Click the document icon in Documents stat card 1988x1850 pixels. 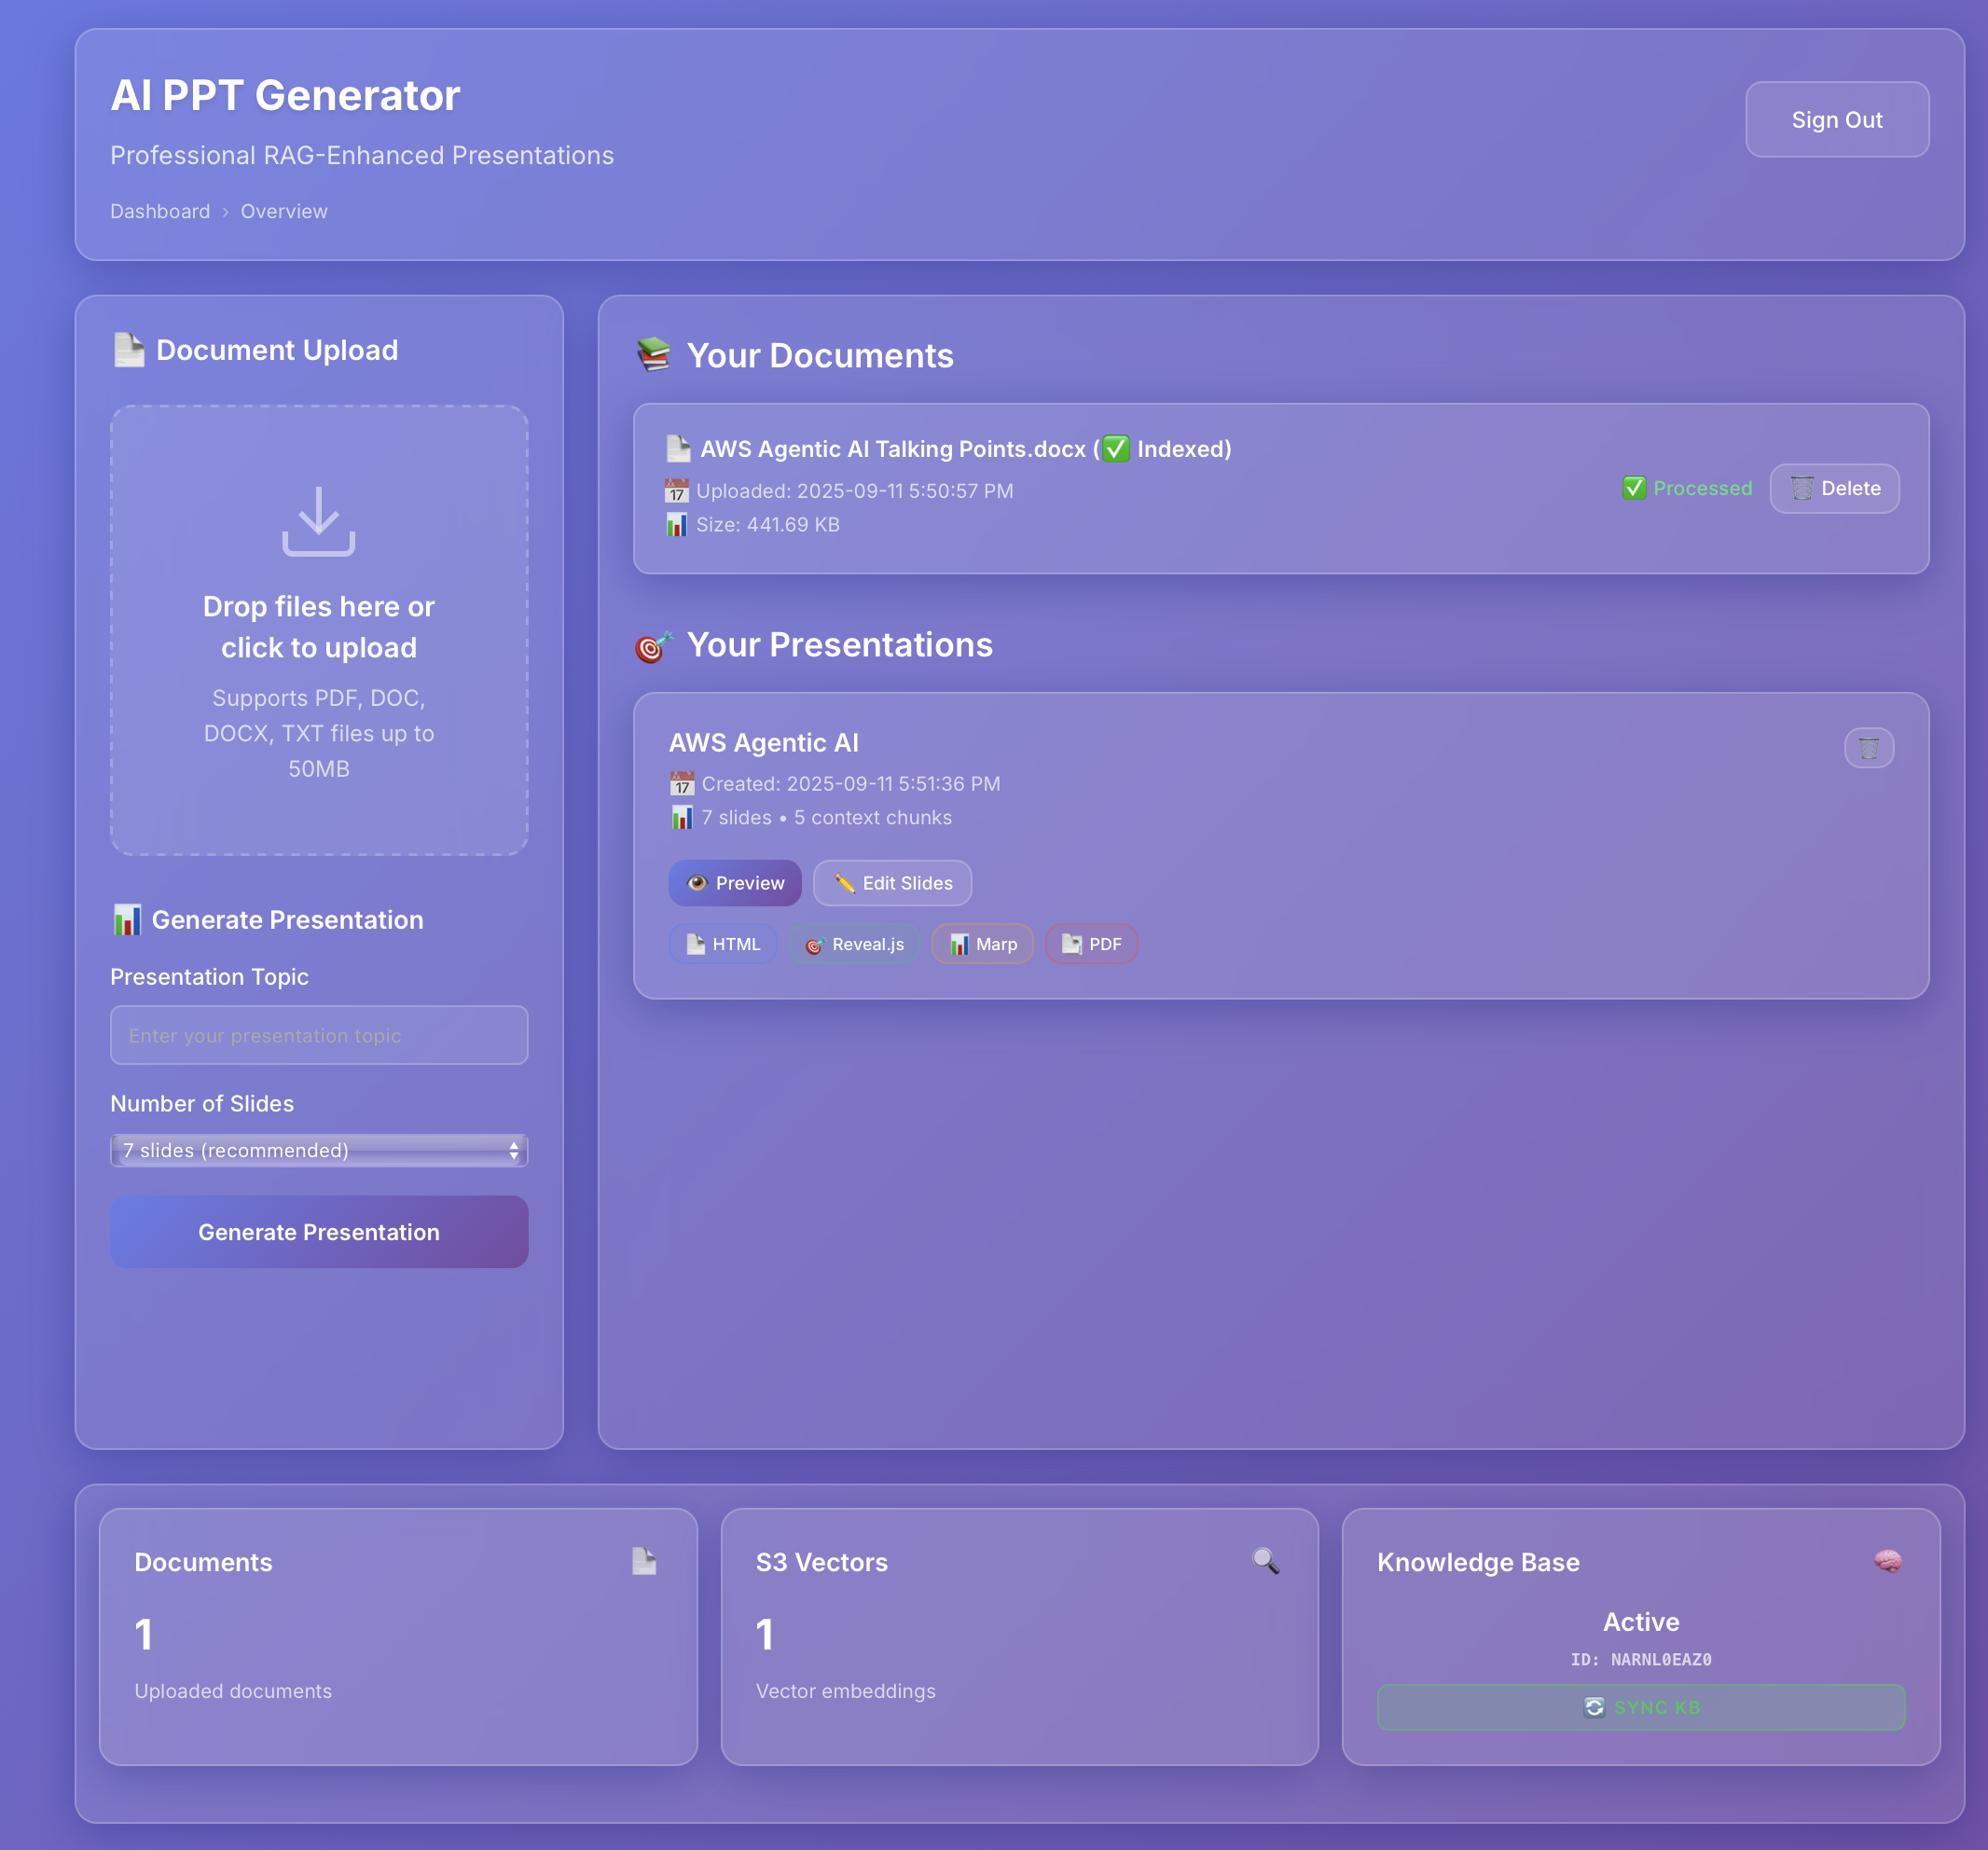[644, 1560]
